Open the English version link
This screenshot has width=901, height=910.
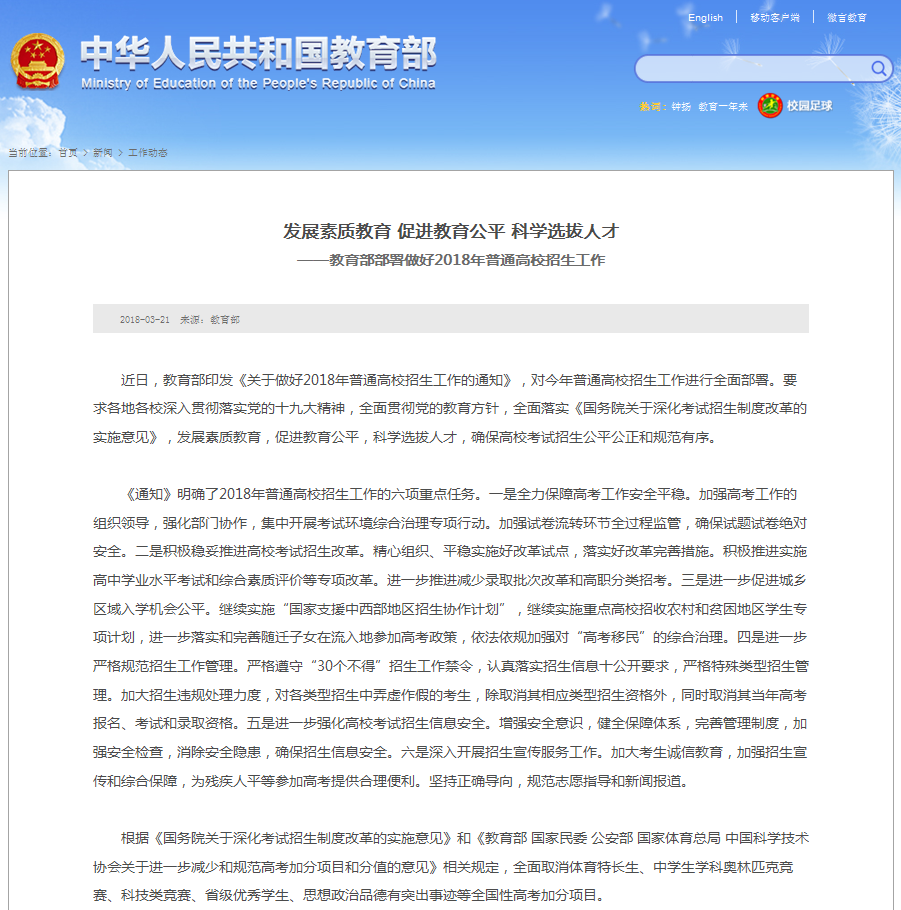pos(705,17)
